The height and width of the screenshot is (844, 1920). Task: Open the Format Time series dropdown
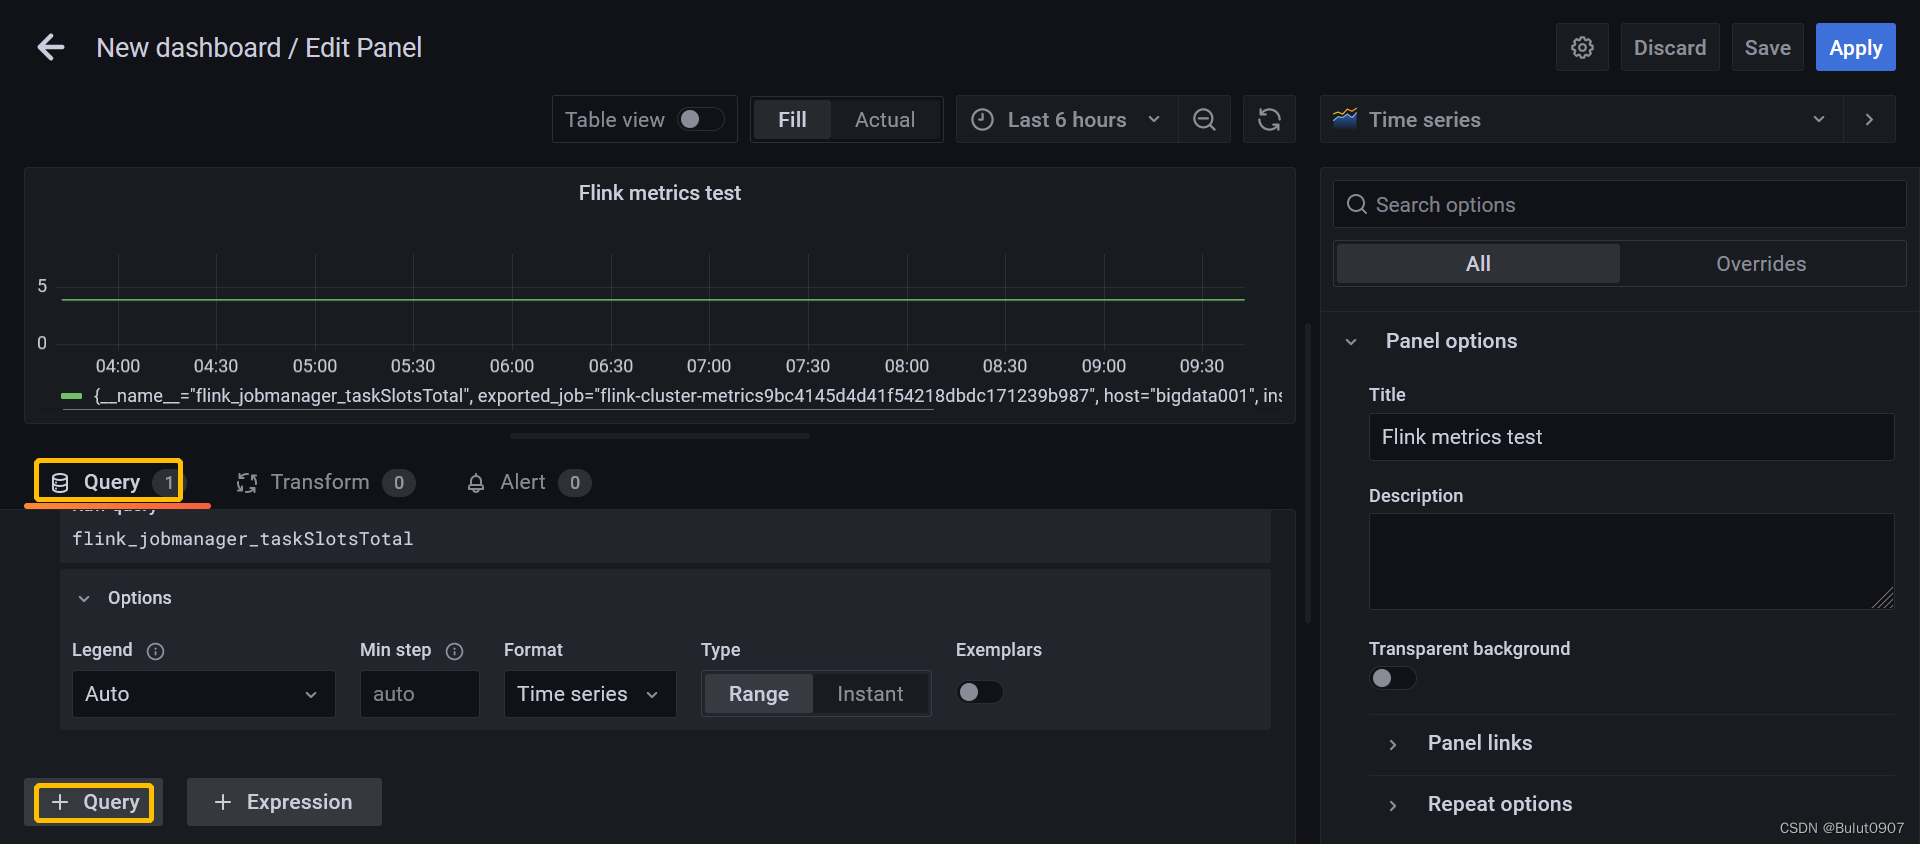589,694
